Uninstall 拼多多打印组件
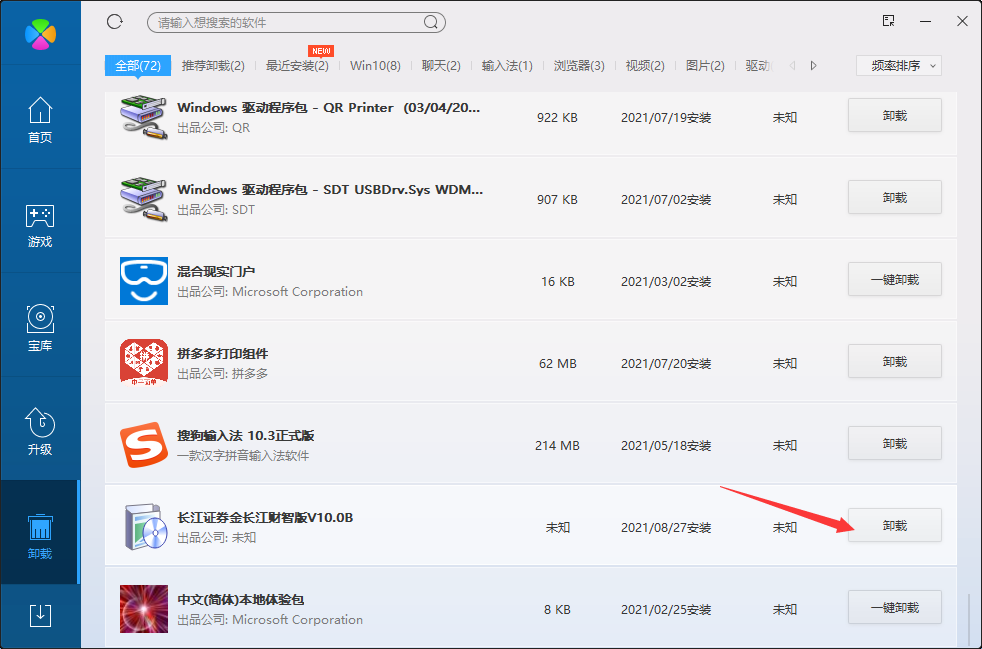 [x=895, y=361]
